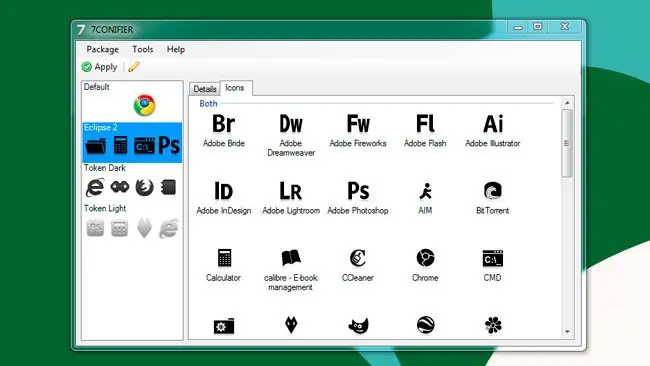Select the Adobe InDesign icon
The height and width of the screenshot is (366, 650).
pyautogui.click(x=223, y=191)
